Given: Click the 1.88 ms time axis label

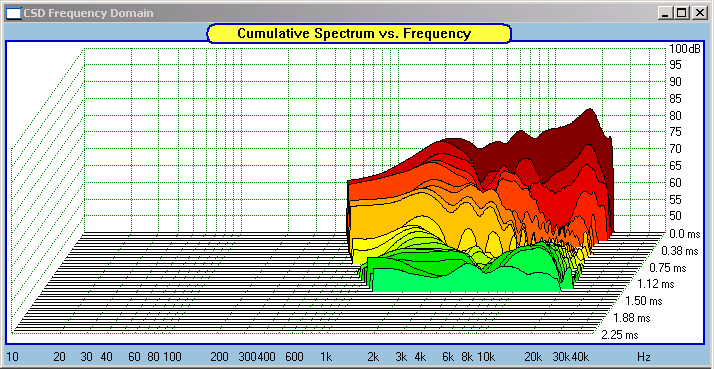Looking at the screenshot, I should (x=631, y=318).
